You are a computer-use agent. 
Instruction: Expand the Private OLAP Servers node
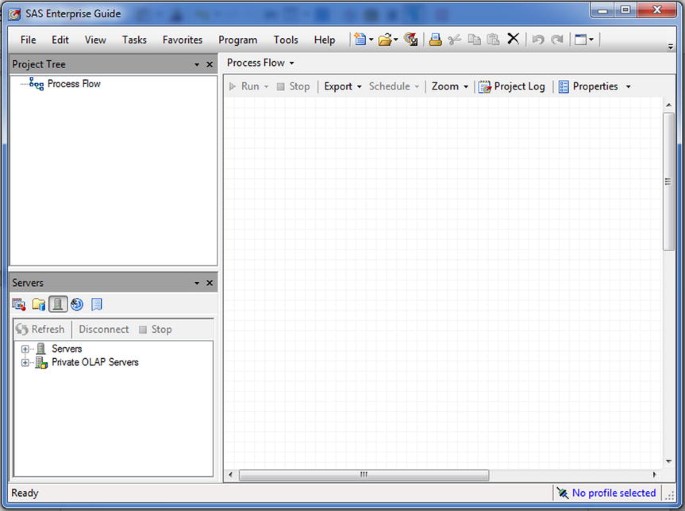click(25, 363)
